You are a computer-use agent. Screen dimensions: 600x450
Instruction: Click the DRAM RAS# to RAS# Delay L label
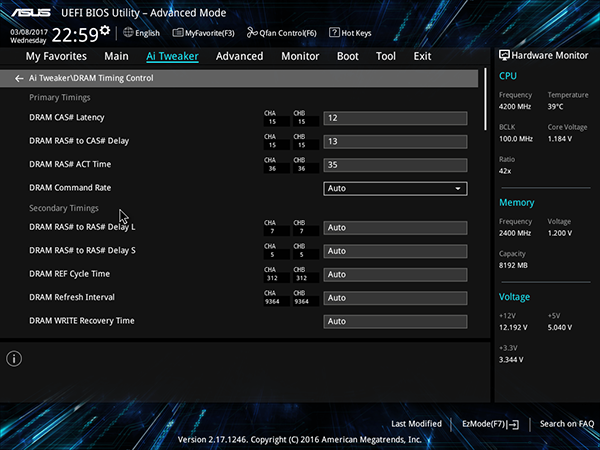[x=82, y=227]
